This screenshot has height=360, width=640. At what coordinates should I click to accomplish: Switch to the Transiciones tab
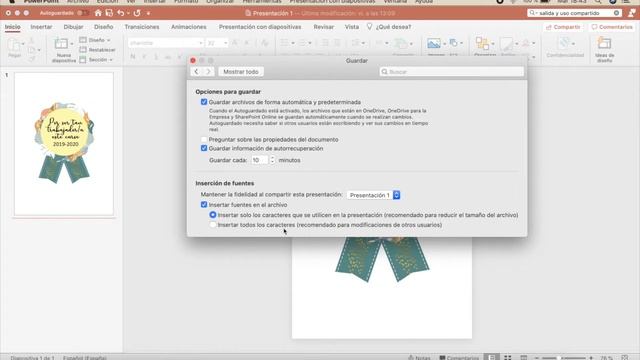142,27
